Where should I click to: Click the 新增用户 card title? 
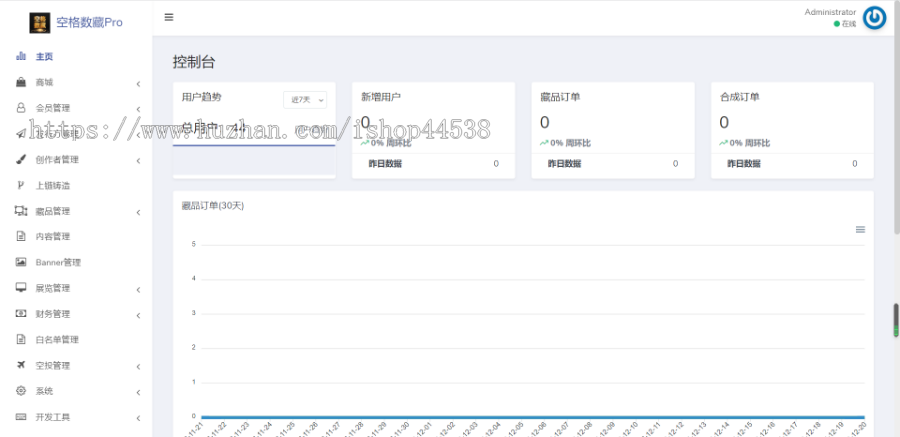point(381,97)
